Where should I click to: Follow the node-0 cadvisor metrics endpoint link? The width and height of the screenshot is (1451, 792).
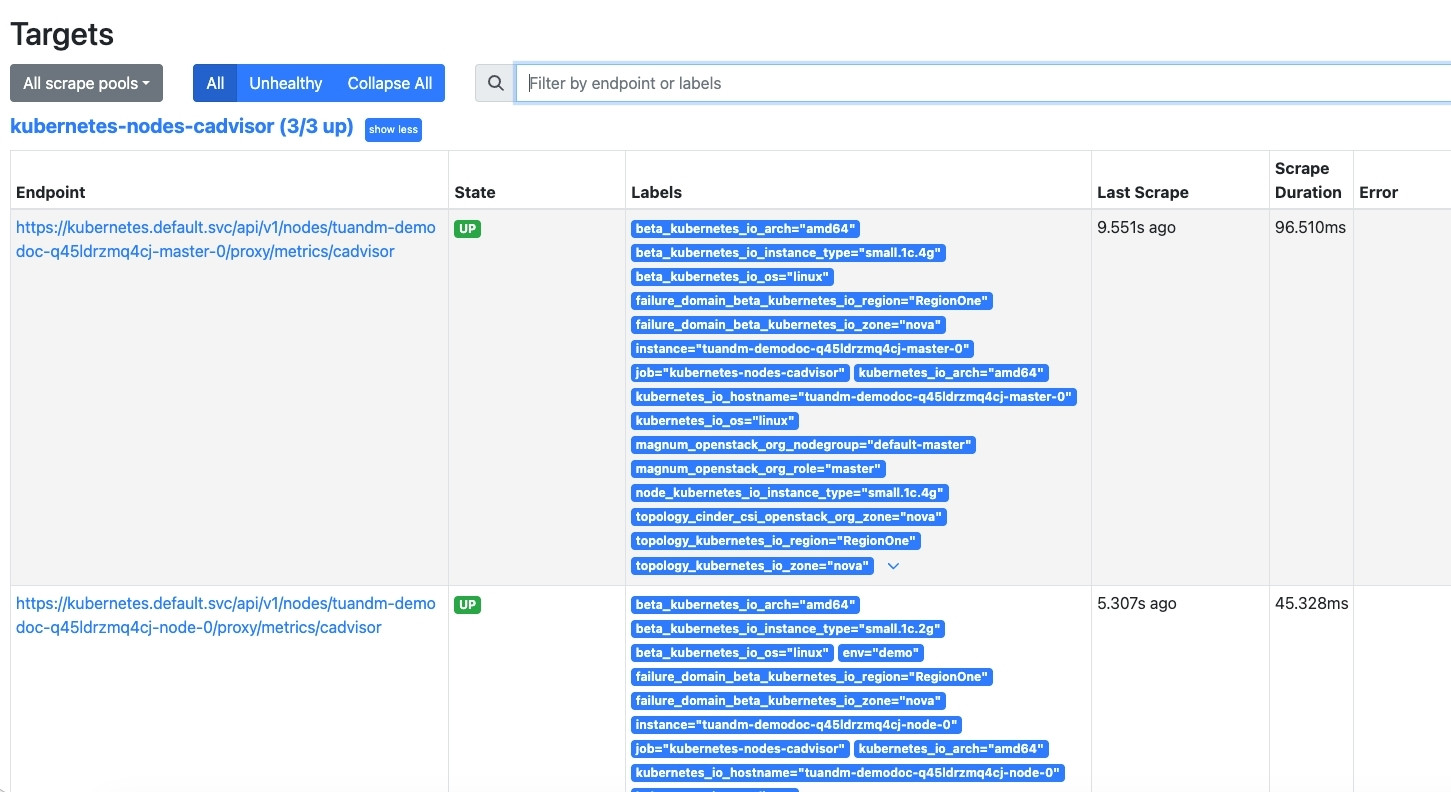pyautogui.click(x=225, y=615)
